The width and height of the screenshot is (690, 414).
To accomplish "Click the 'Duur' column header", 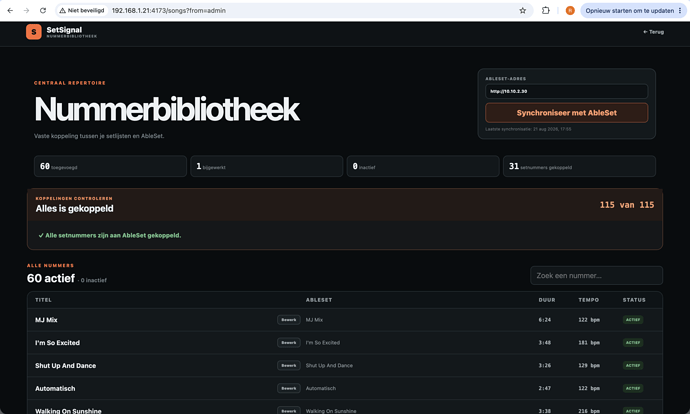I will 547,300.
